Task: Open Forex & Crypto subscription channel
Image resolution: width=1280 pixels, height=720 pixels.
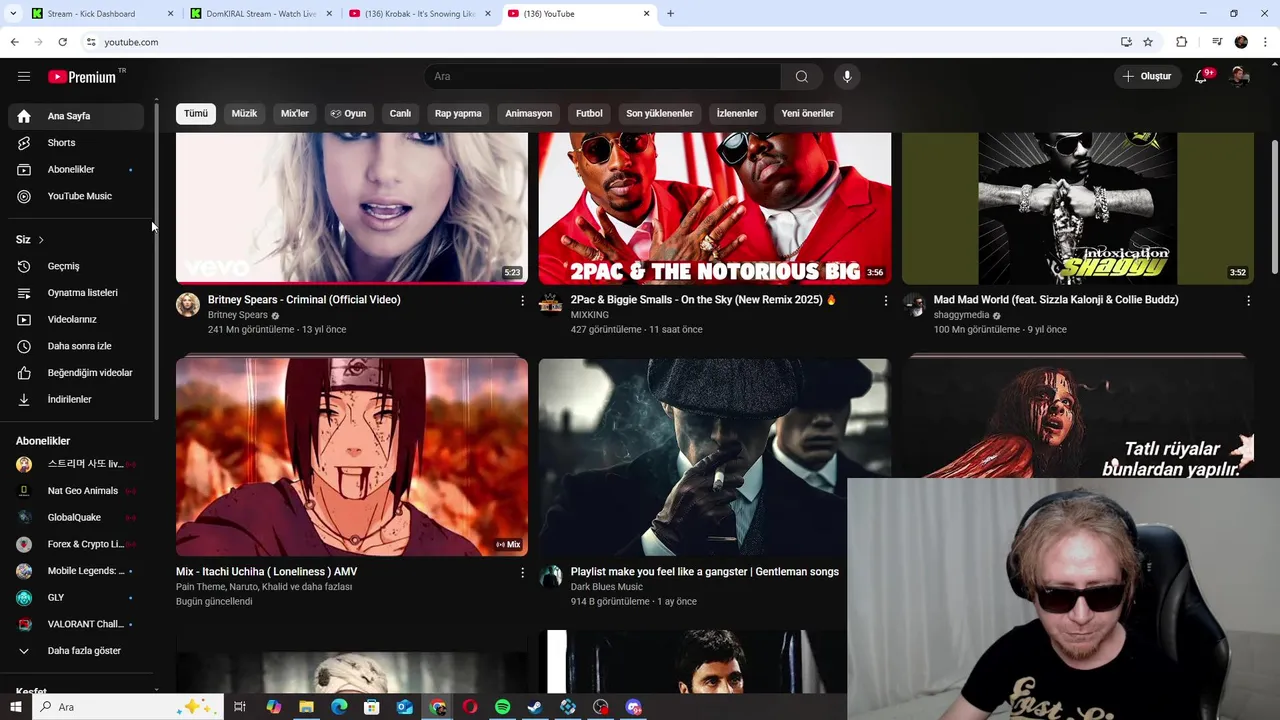Action: 76,544
